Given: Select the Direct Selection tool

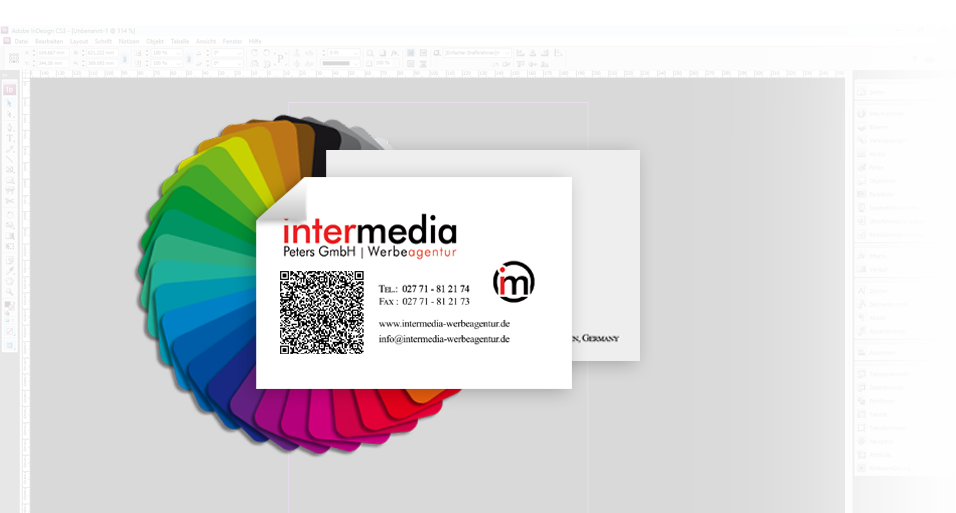Looking at the screenshot, I should tap(10, 115).
